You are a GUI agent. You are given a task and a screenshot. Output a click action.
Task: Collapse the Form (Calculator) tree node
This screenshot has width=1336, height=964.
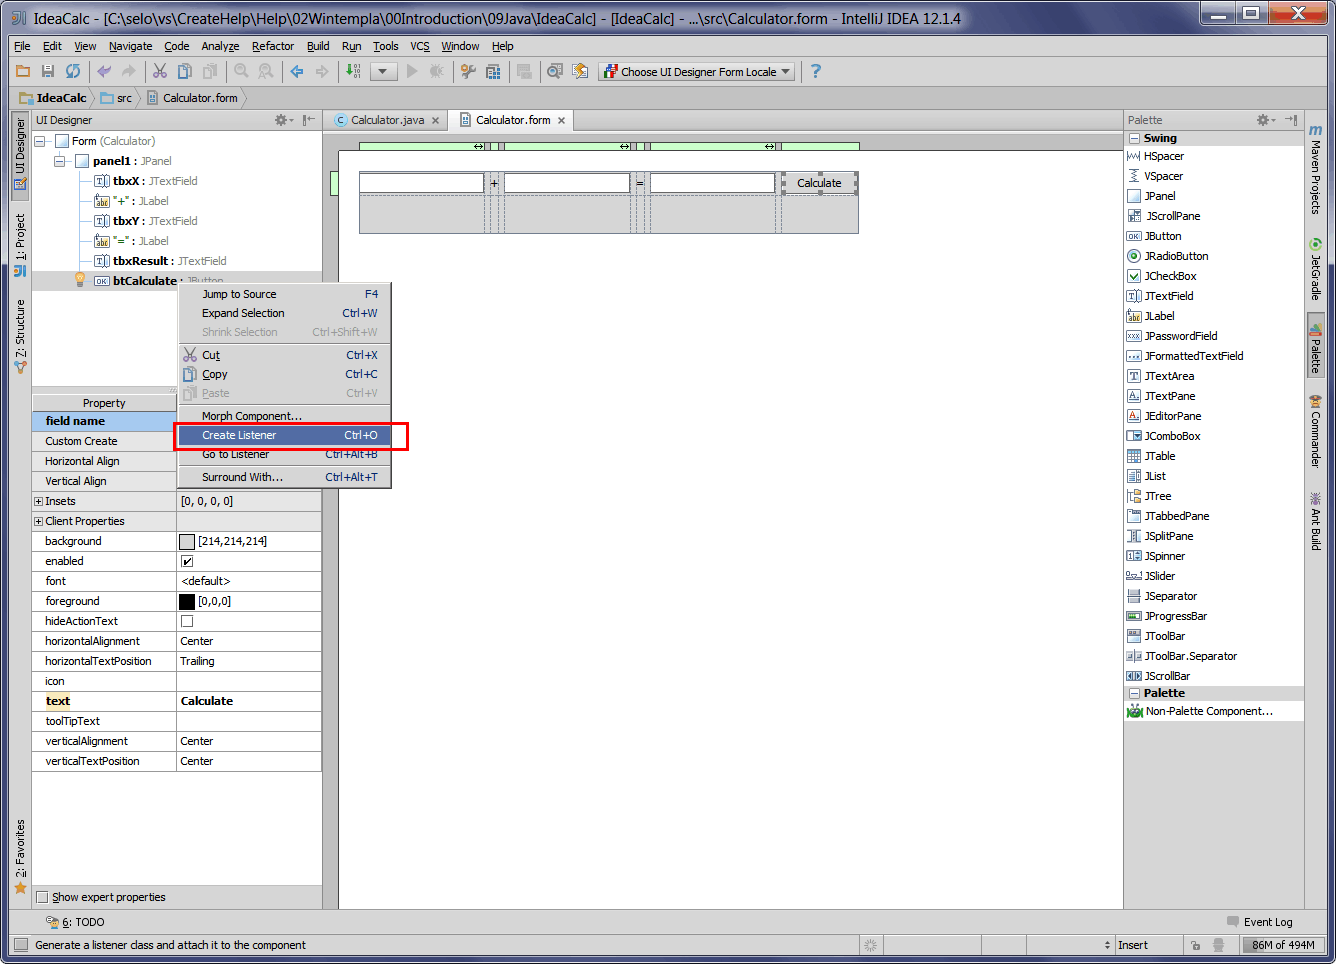pyautogui.click(x=40, y=141)
